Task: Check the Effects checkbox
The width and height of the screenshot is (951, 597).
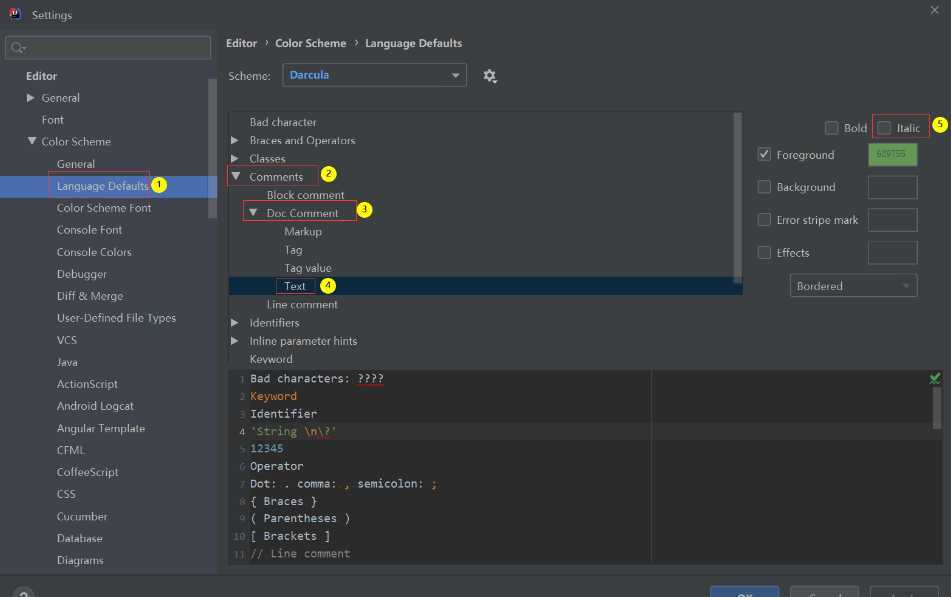Action: (x=764, y=252)
